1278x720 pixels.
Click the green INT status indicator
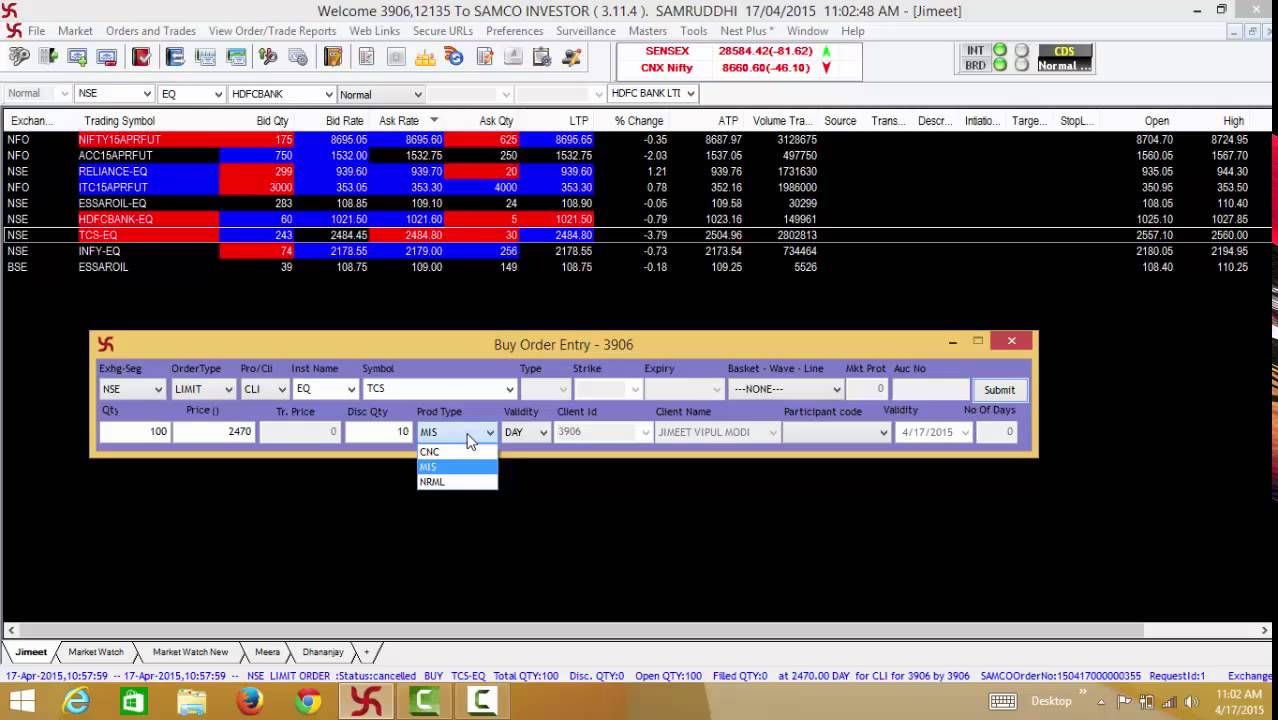tap(999, 51)
